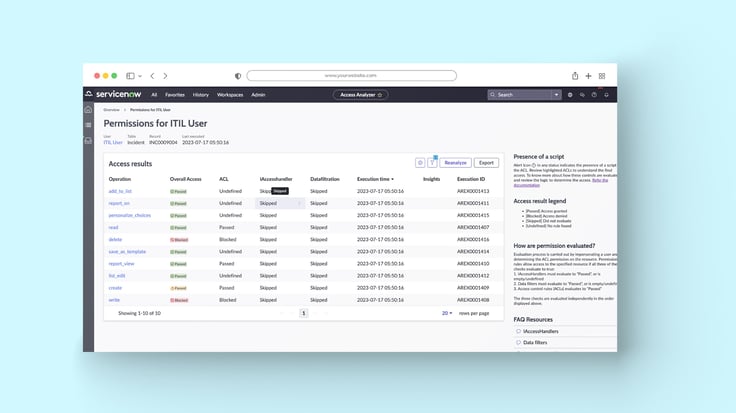Click the Home icon in left sidebar

coord(88,110)
